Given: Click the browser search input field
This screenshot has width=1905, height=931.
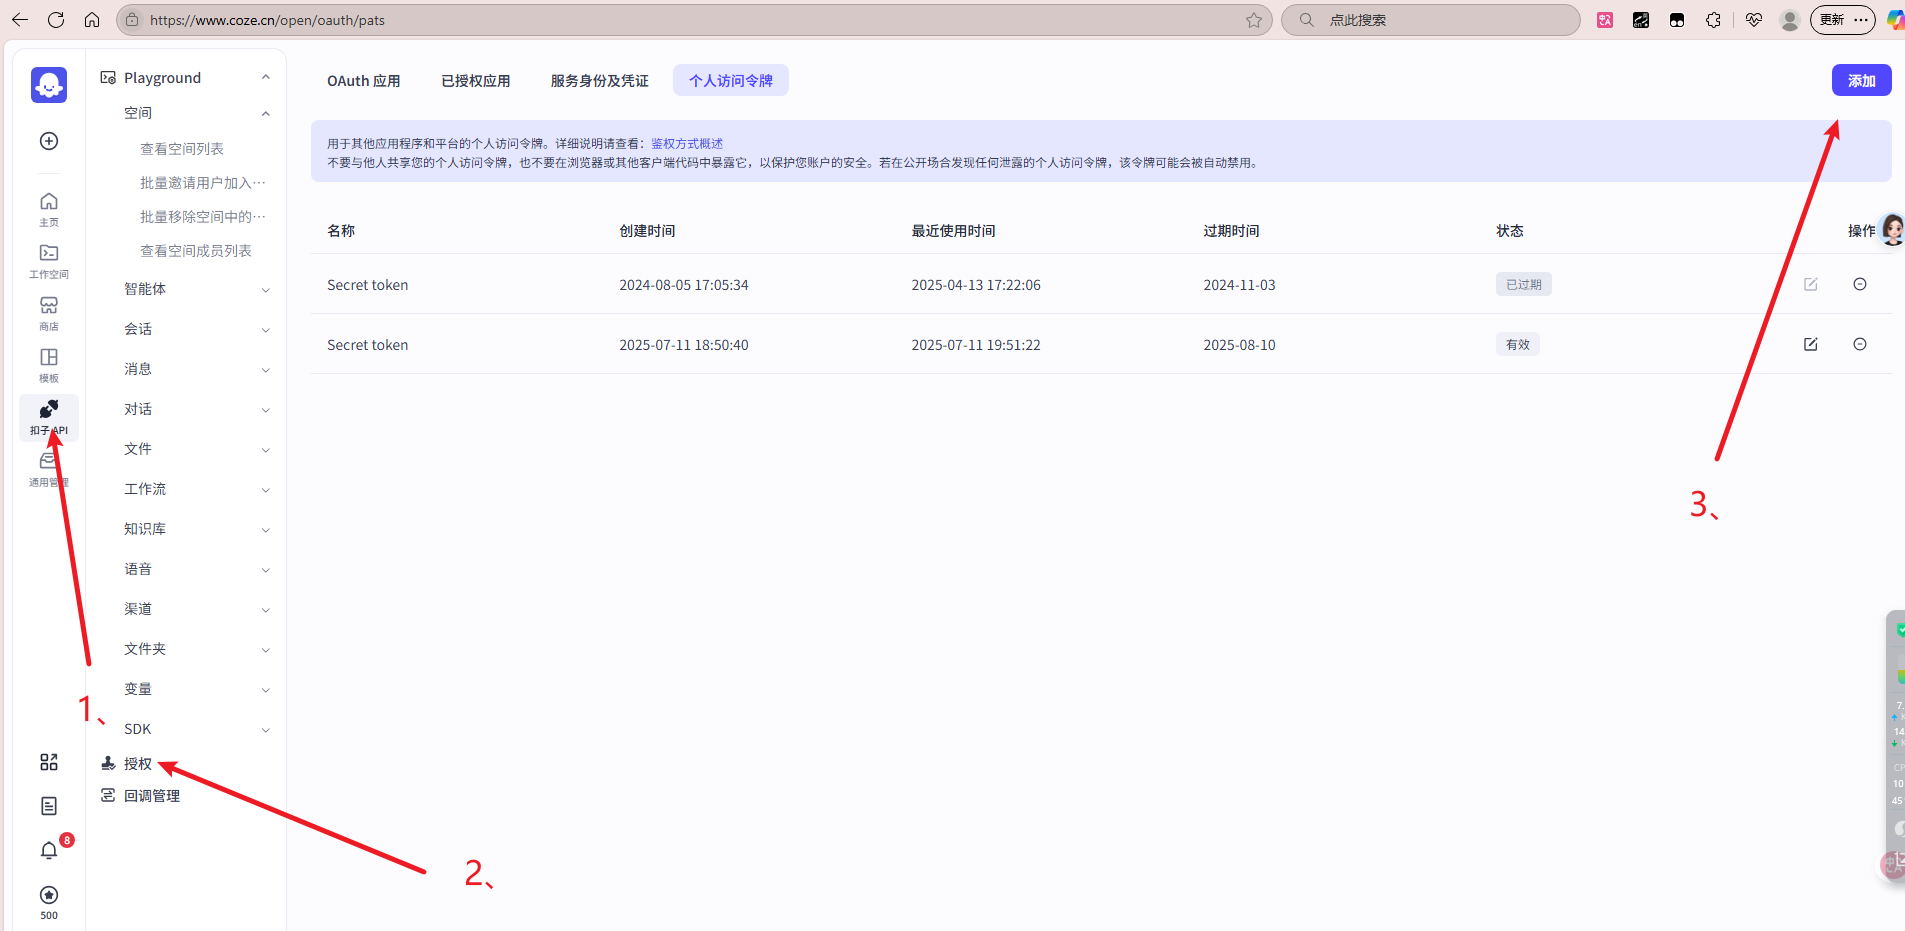Looking at the screenshot, I should pos(1440,20).
